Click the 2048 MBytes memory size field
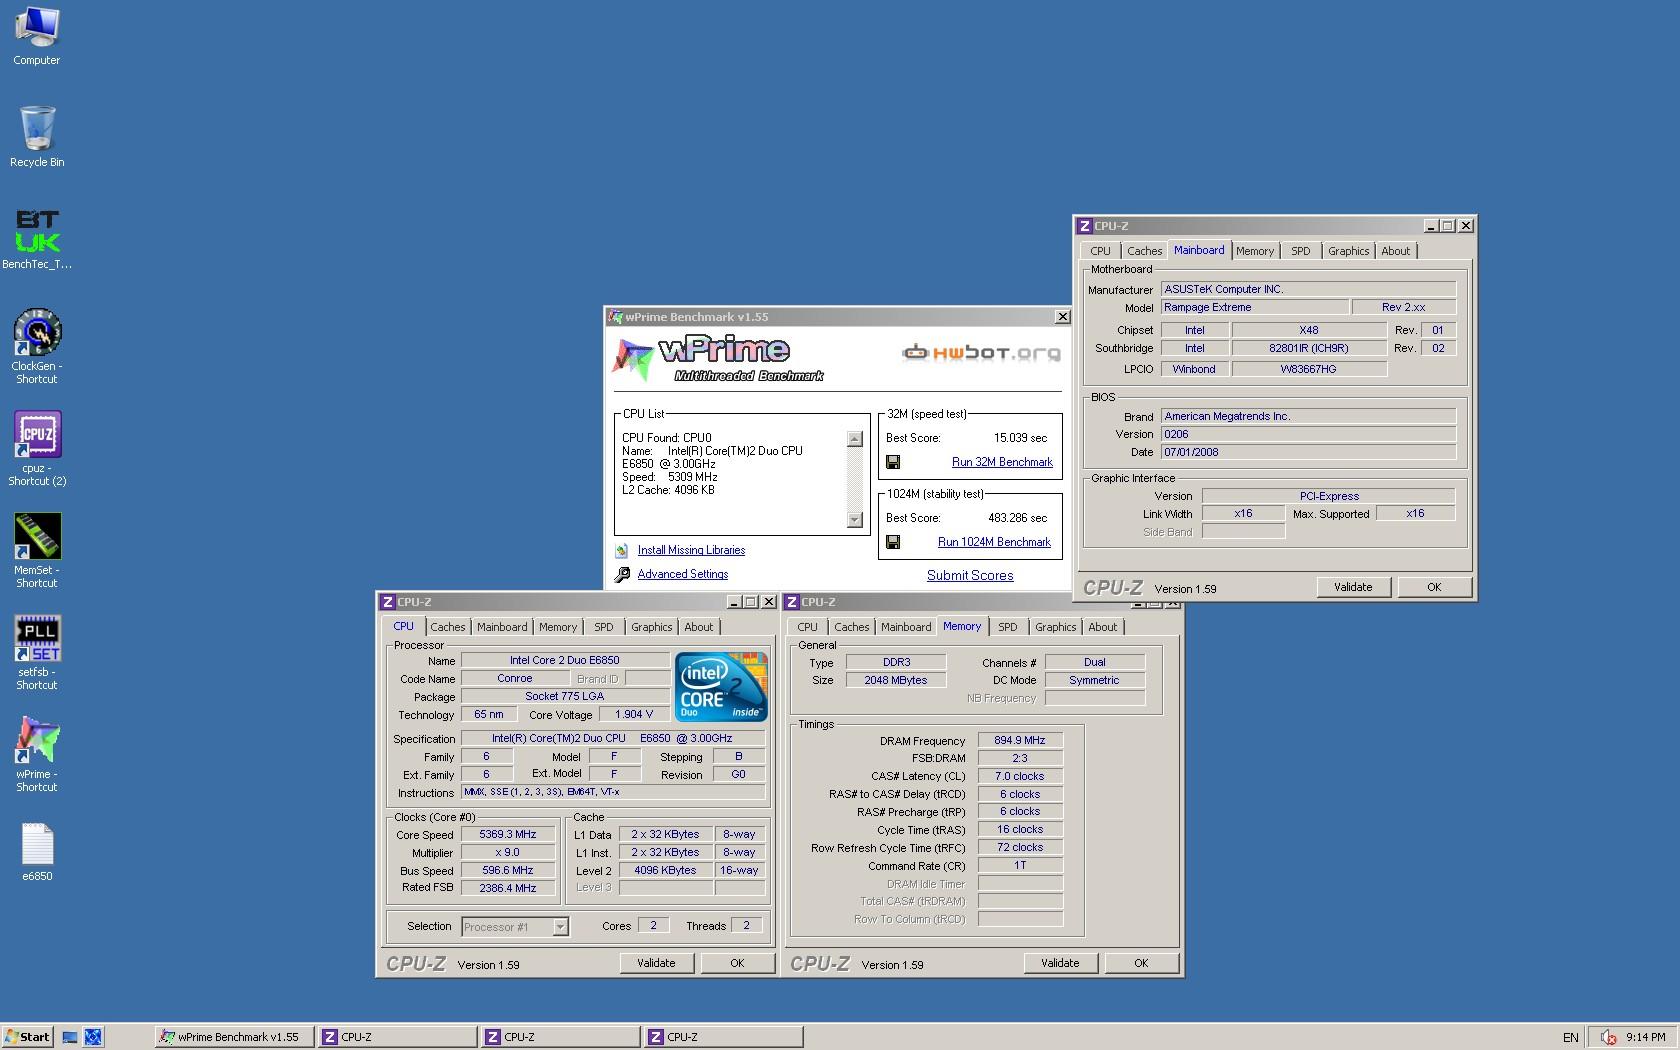This screenshot has height=1050, width=1680. click(x=896, y=680)
